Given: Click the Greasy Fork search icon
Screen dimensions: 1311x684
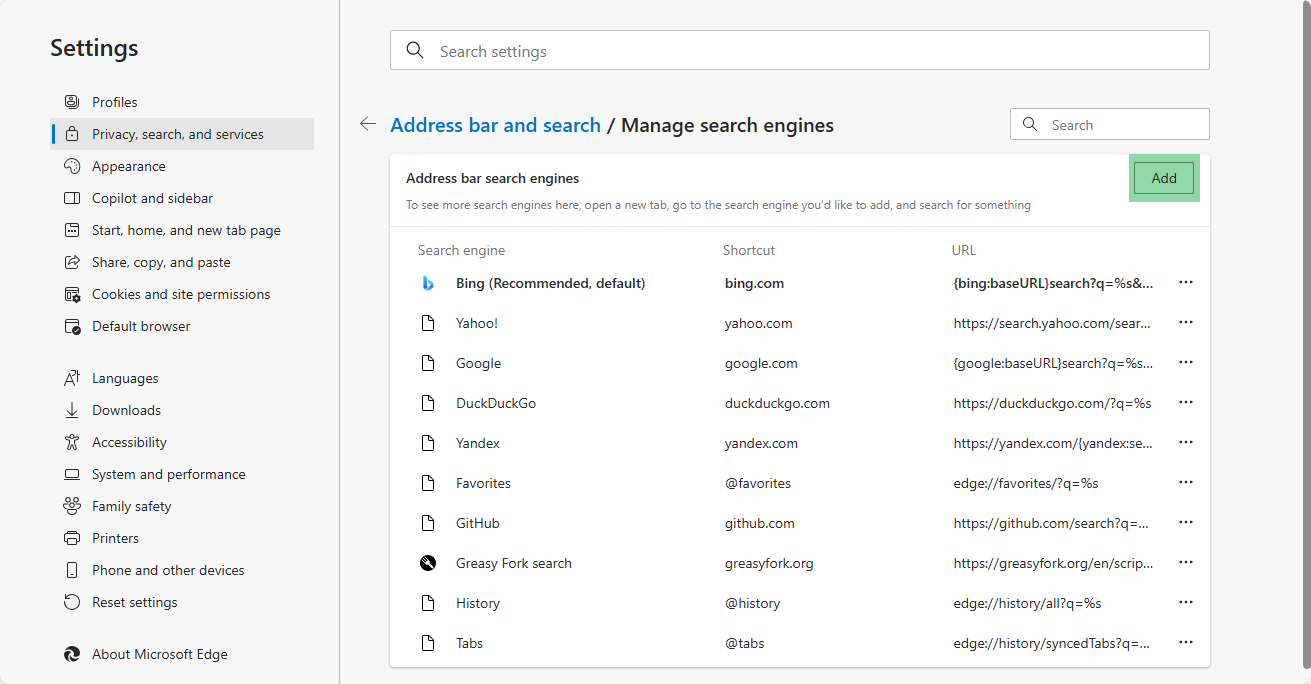Looking at the screenshot, I should click(x=428, y=563).
